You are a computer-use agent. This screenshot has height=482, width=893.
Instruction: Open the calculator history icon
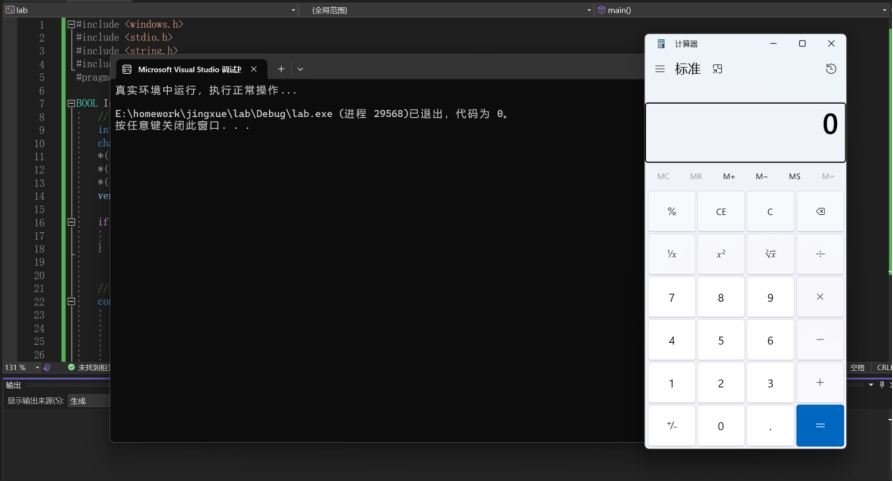831,69
